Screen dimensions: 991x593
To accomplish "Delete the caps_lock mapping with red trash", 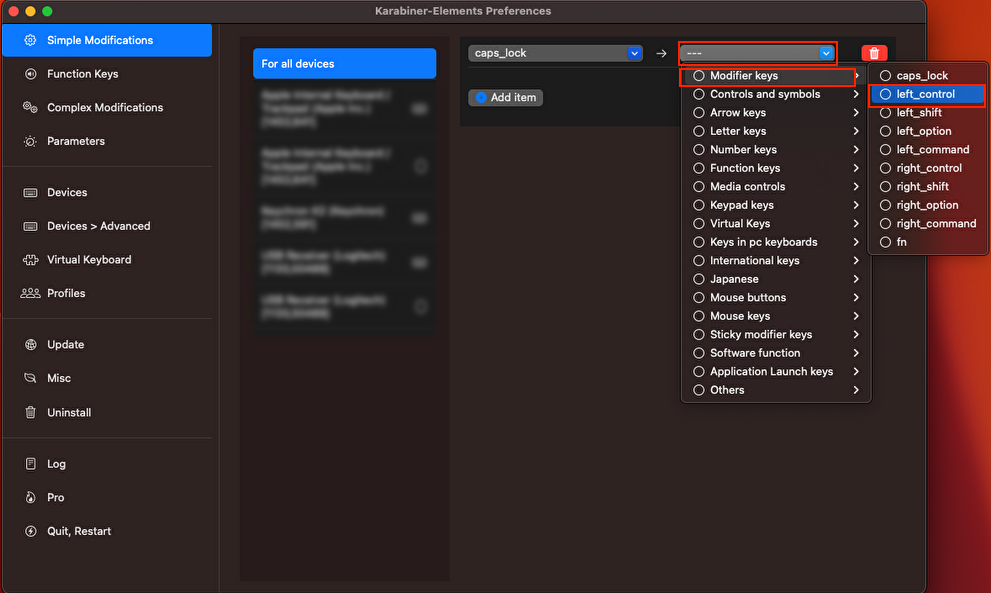I will coord(874,53).
